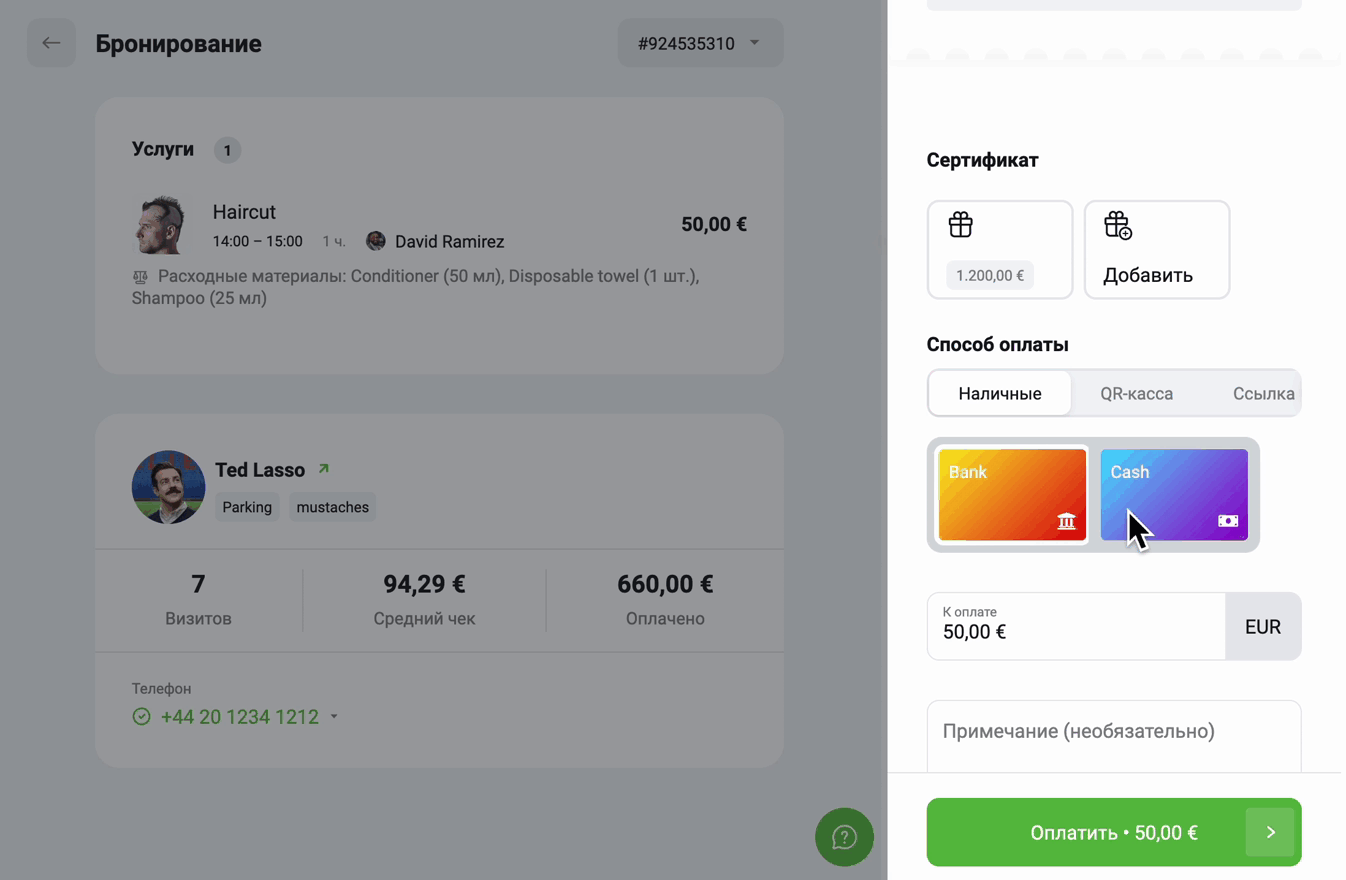
Task: Select the Cash payment card
Action: point(1174,495)
